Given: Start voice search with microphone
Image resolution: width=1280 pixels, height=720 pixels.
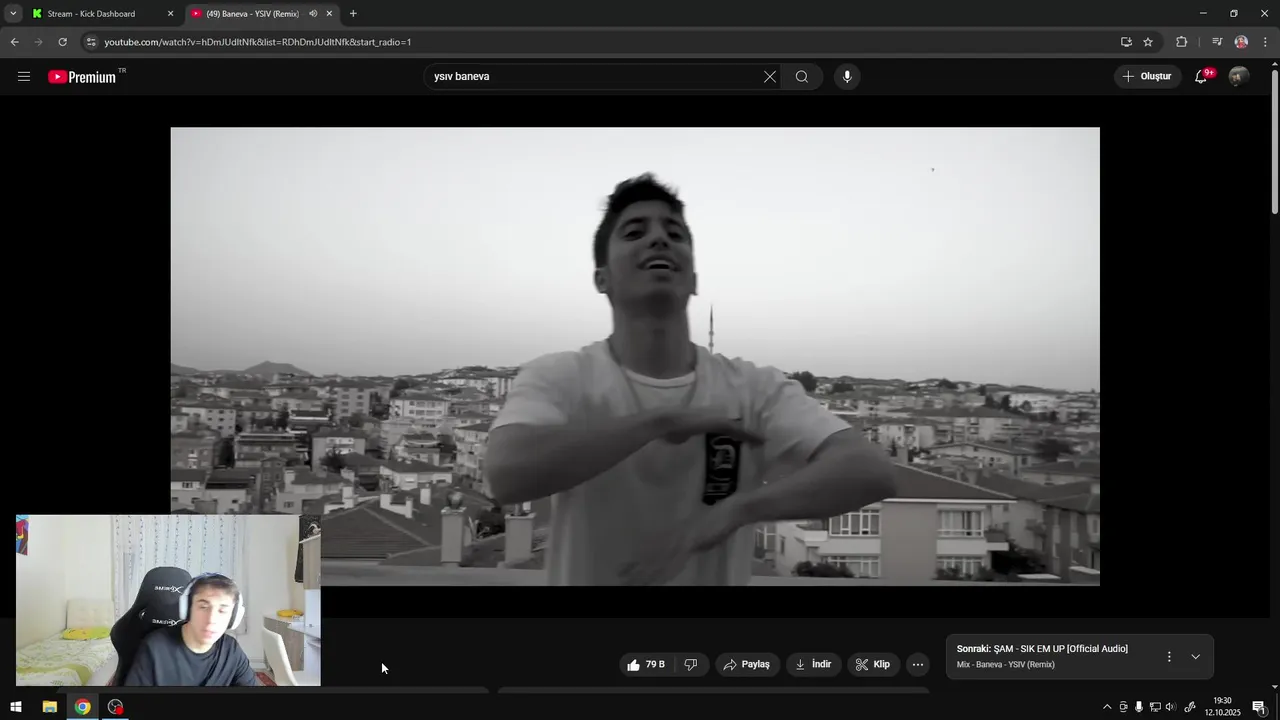Looking at the screenshot, I should 847,76.
